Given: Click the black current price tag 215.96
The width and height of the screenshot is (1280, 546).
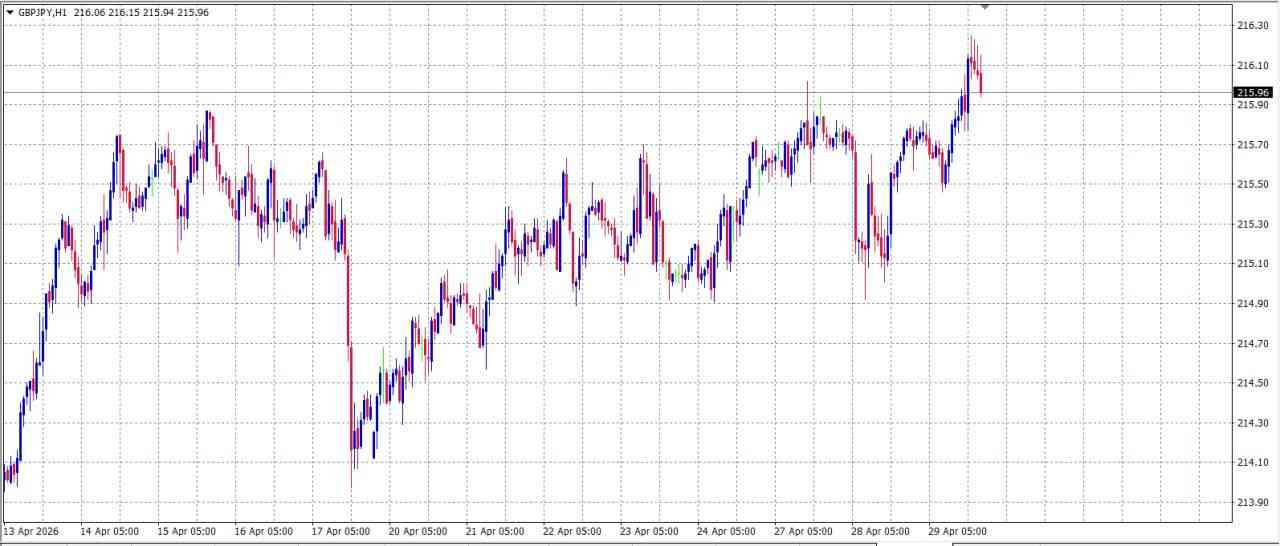Looking at the screenshot, I should (1253, 93).
